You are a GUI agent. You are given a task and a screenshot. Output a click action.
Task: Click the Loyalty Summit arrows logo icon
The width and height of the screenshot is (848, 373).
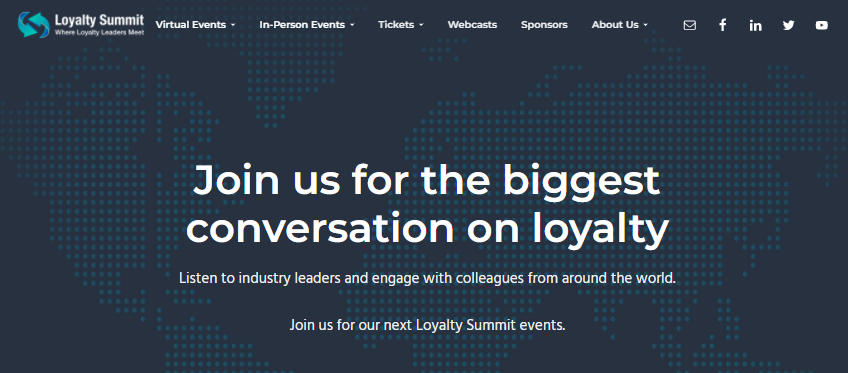click(33, 25)
